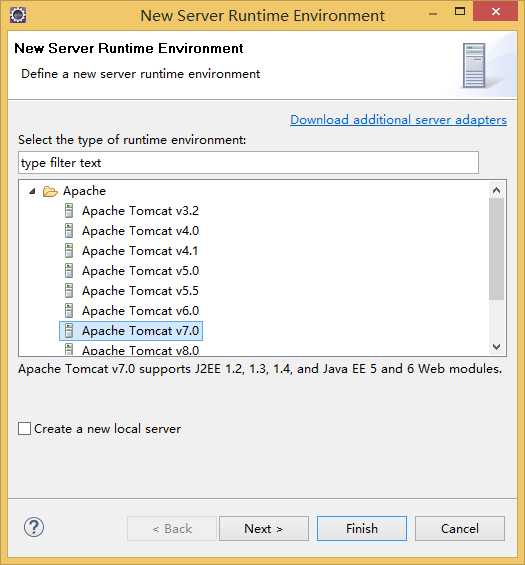Focus the type filter text field
The width and height of the screenshot is (525, 565).
click(x=248, y=163)
